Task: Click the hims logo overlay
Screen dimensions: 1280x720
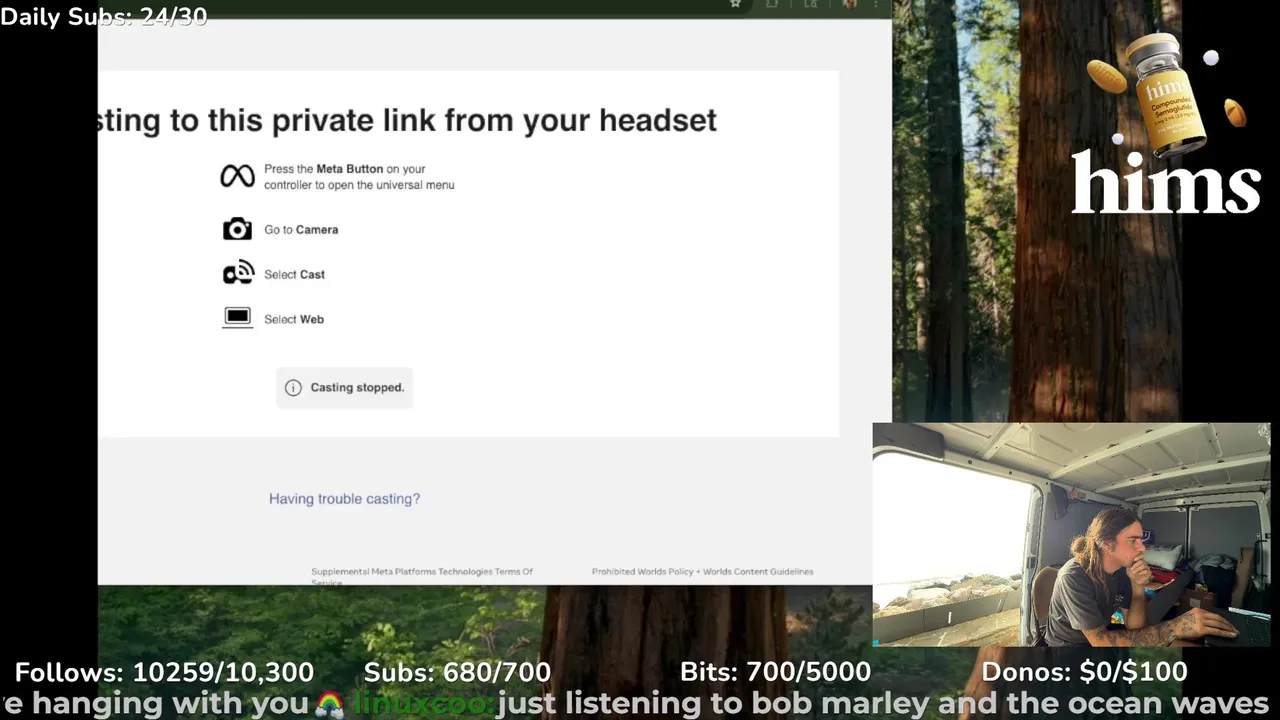Action: click(1165, 183)
